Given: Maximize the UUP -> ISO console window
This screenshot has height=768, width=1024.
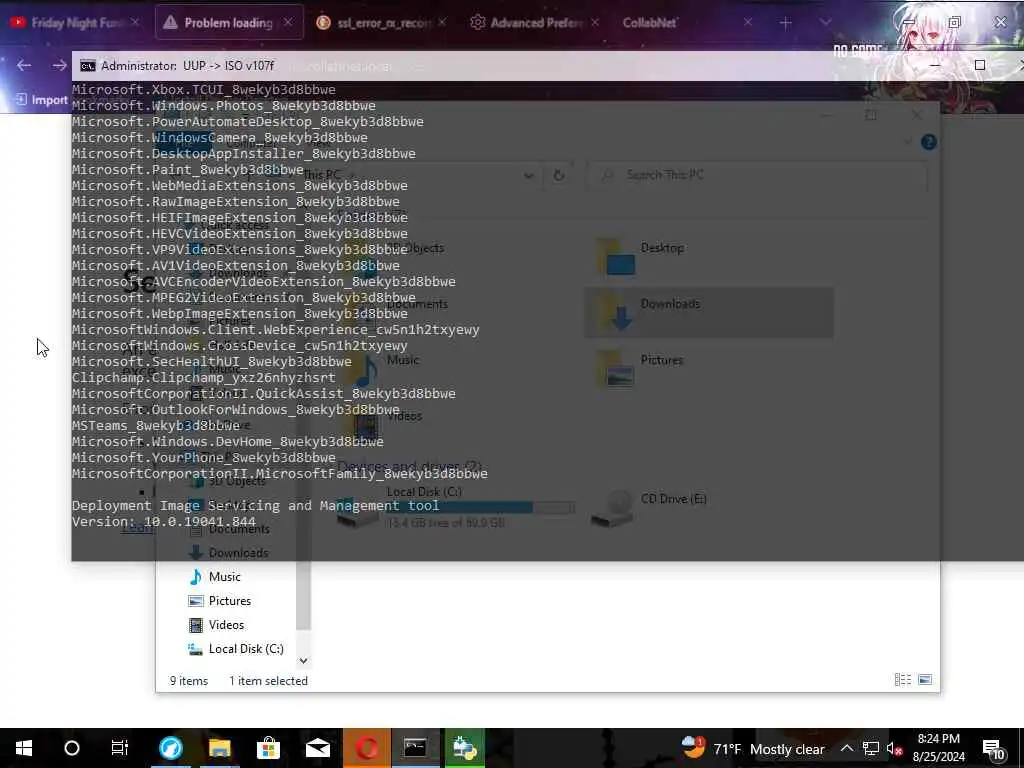Looking at the screenshot, I should tap(980, 65).
